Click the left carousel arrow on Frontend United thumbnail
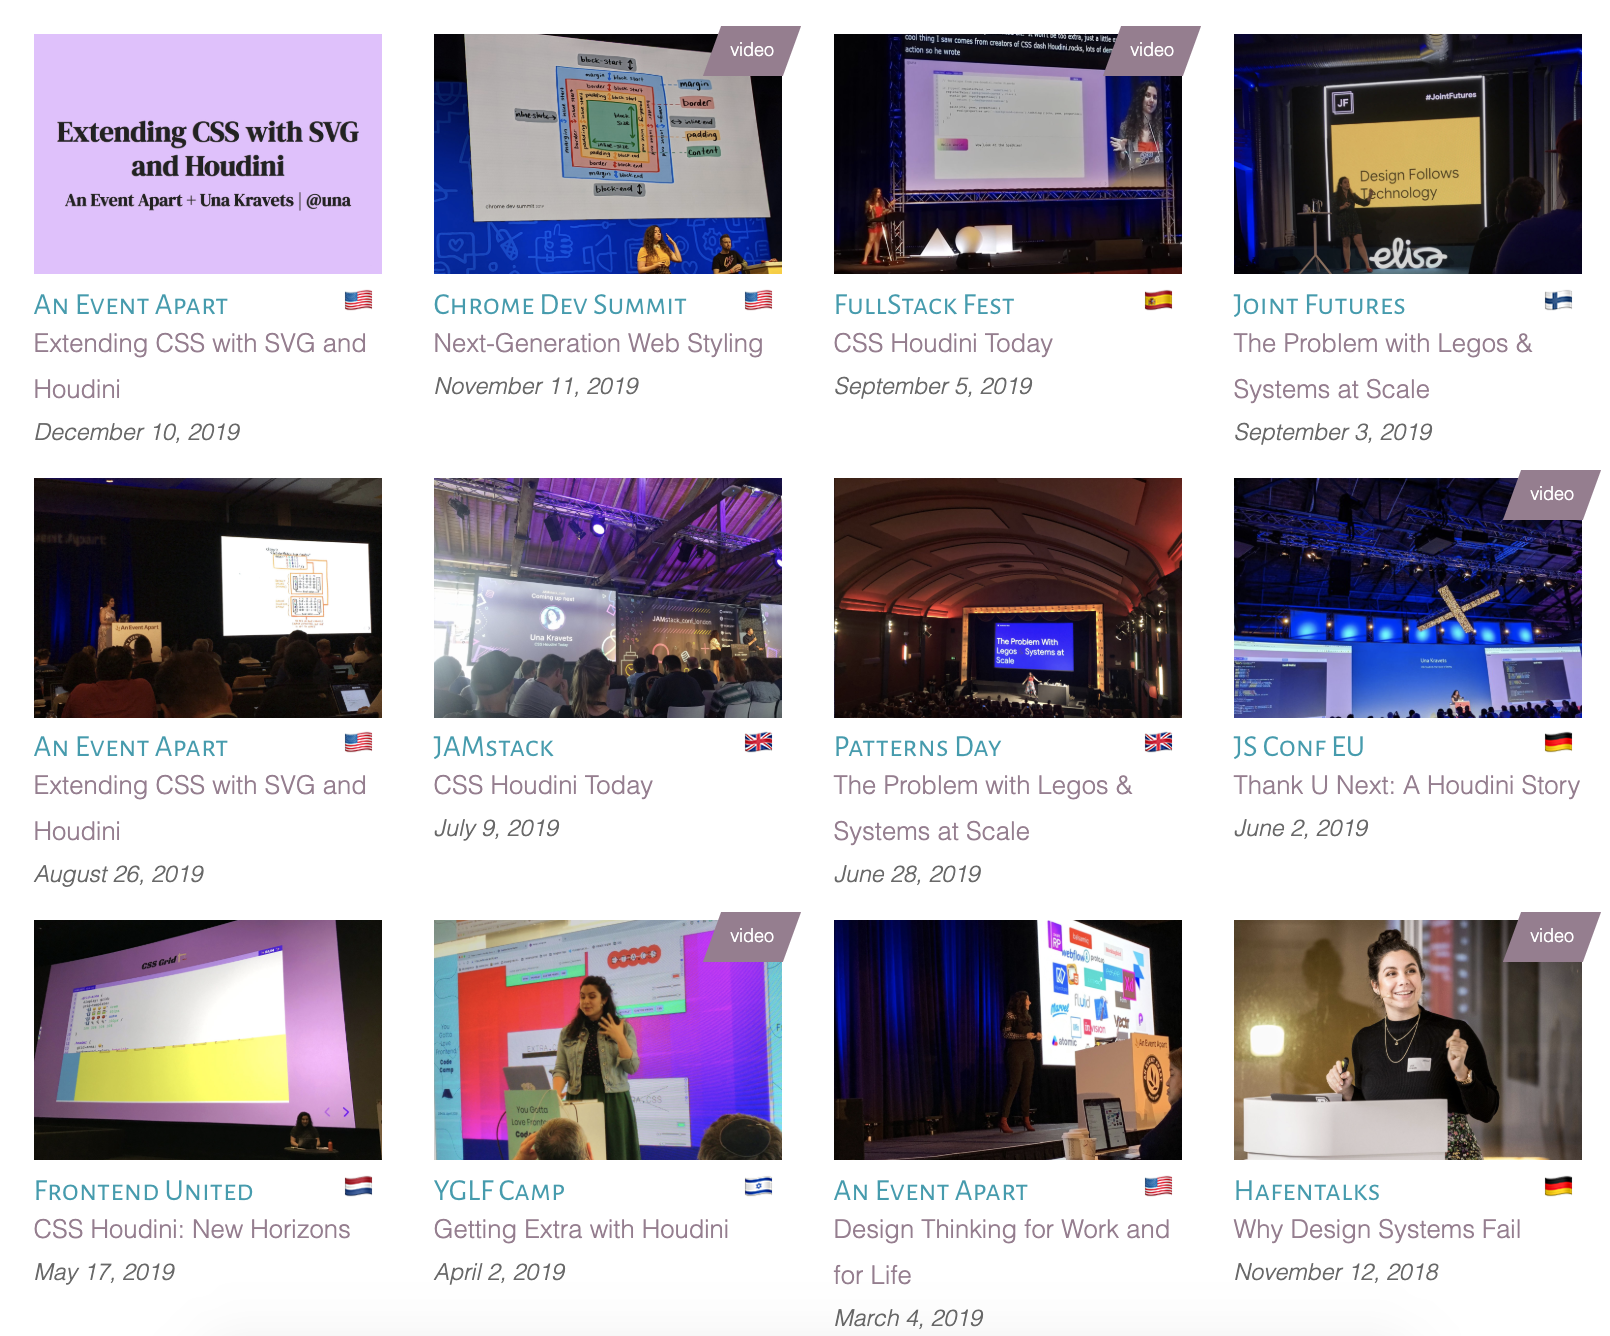 coord(327,1112)
